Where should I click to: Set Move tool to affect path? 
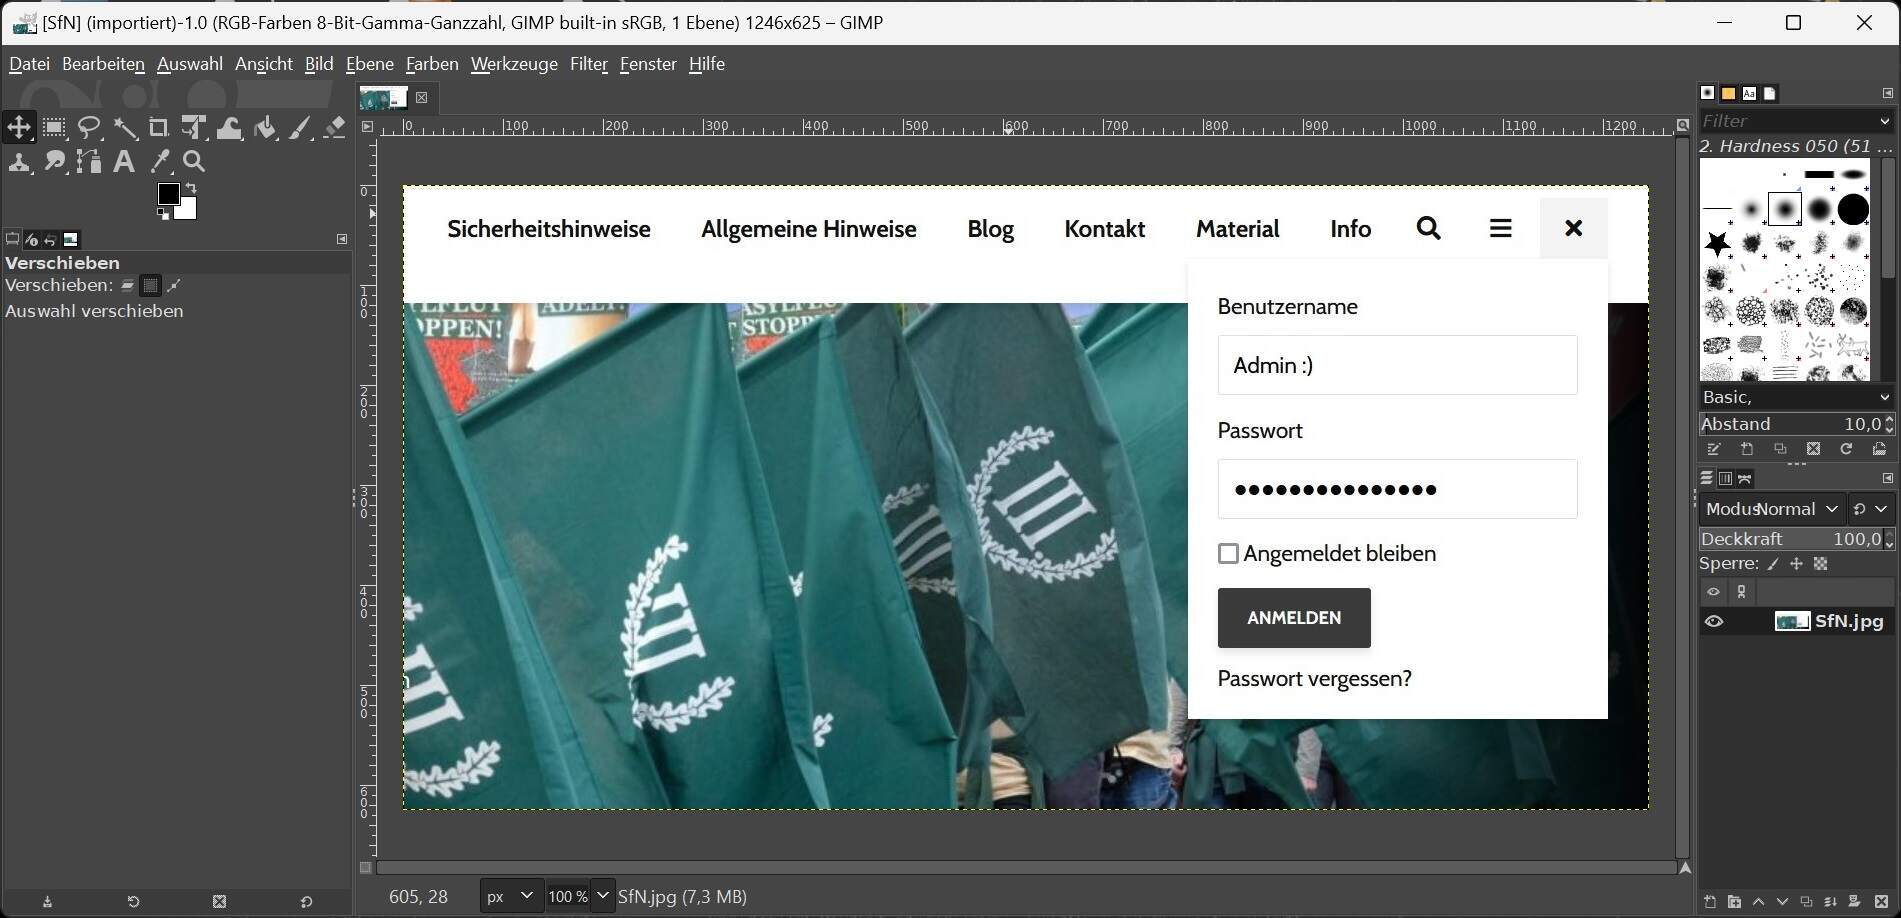[173, 286]
